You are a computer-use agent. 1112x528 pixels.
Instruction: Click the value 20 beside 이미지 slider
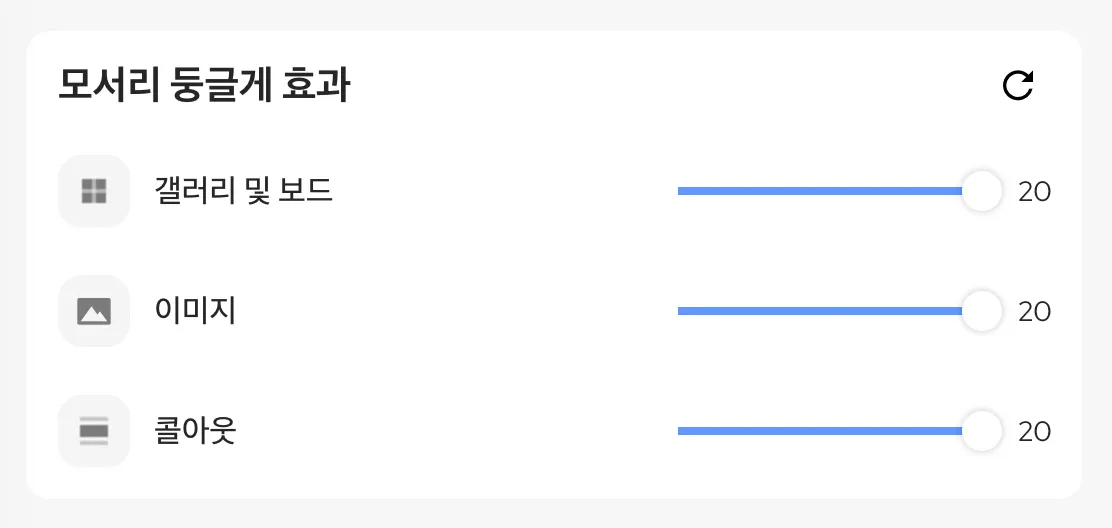pyautogui.click(x=1035, y=311)
